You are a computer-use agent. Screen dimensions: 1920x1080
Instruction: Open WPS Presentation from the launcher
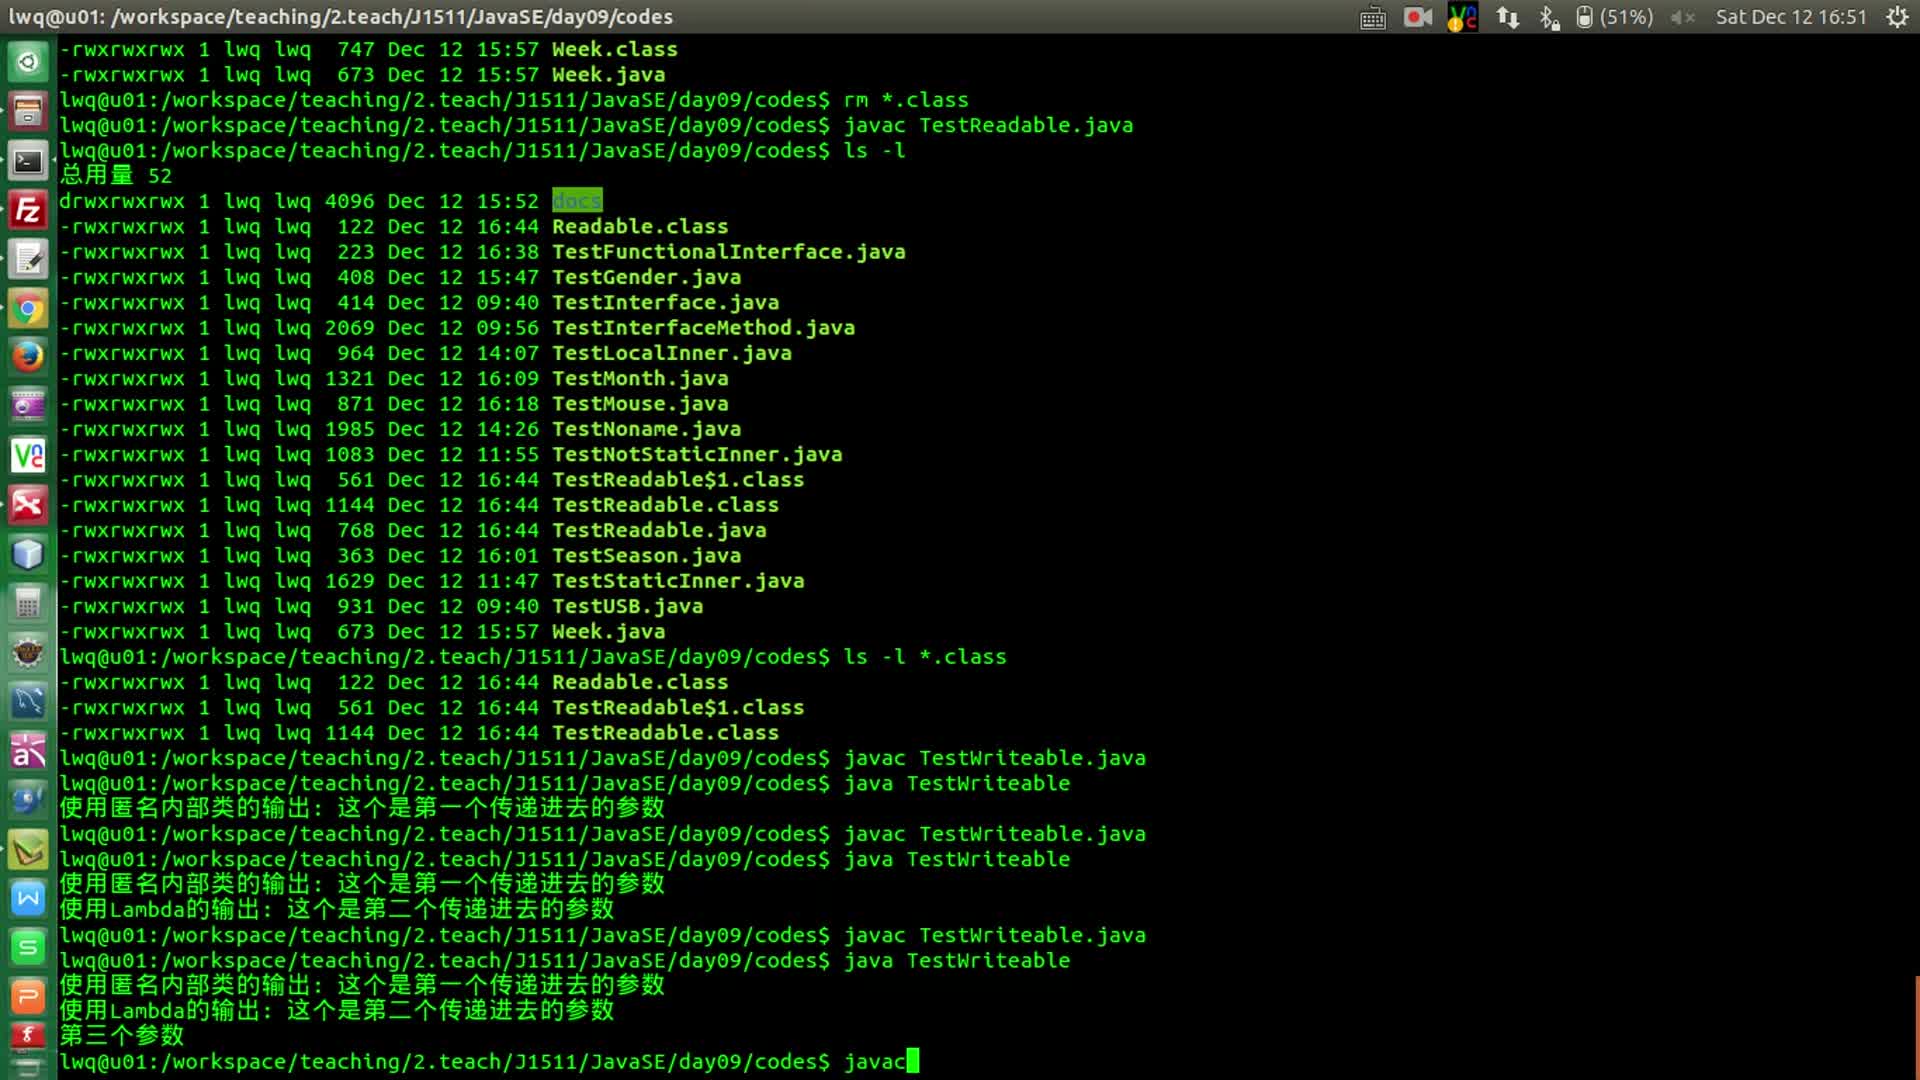27,996
